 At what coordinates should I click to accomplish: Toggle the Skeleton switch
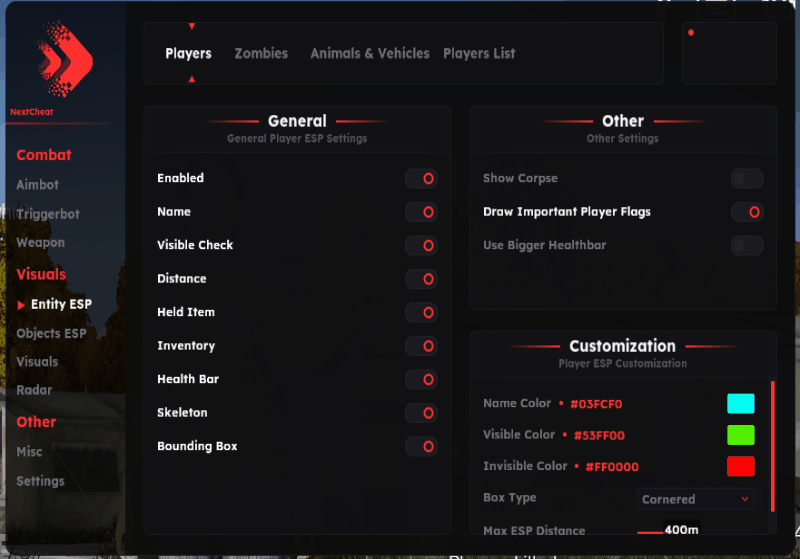(x=421, y=413)
